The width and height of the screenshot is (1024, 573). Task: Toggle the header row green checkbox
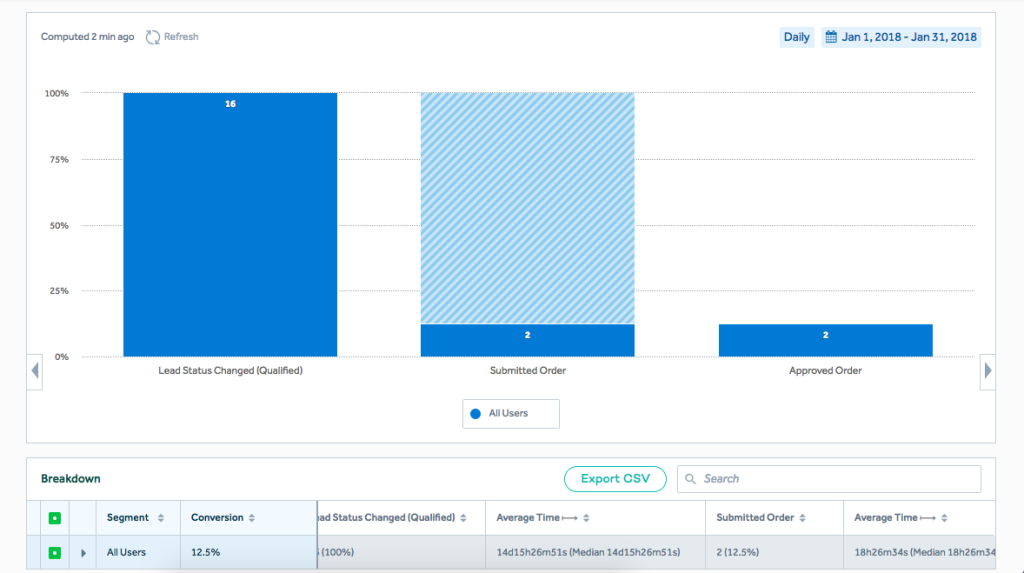55,518
